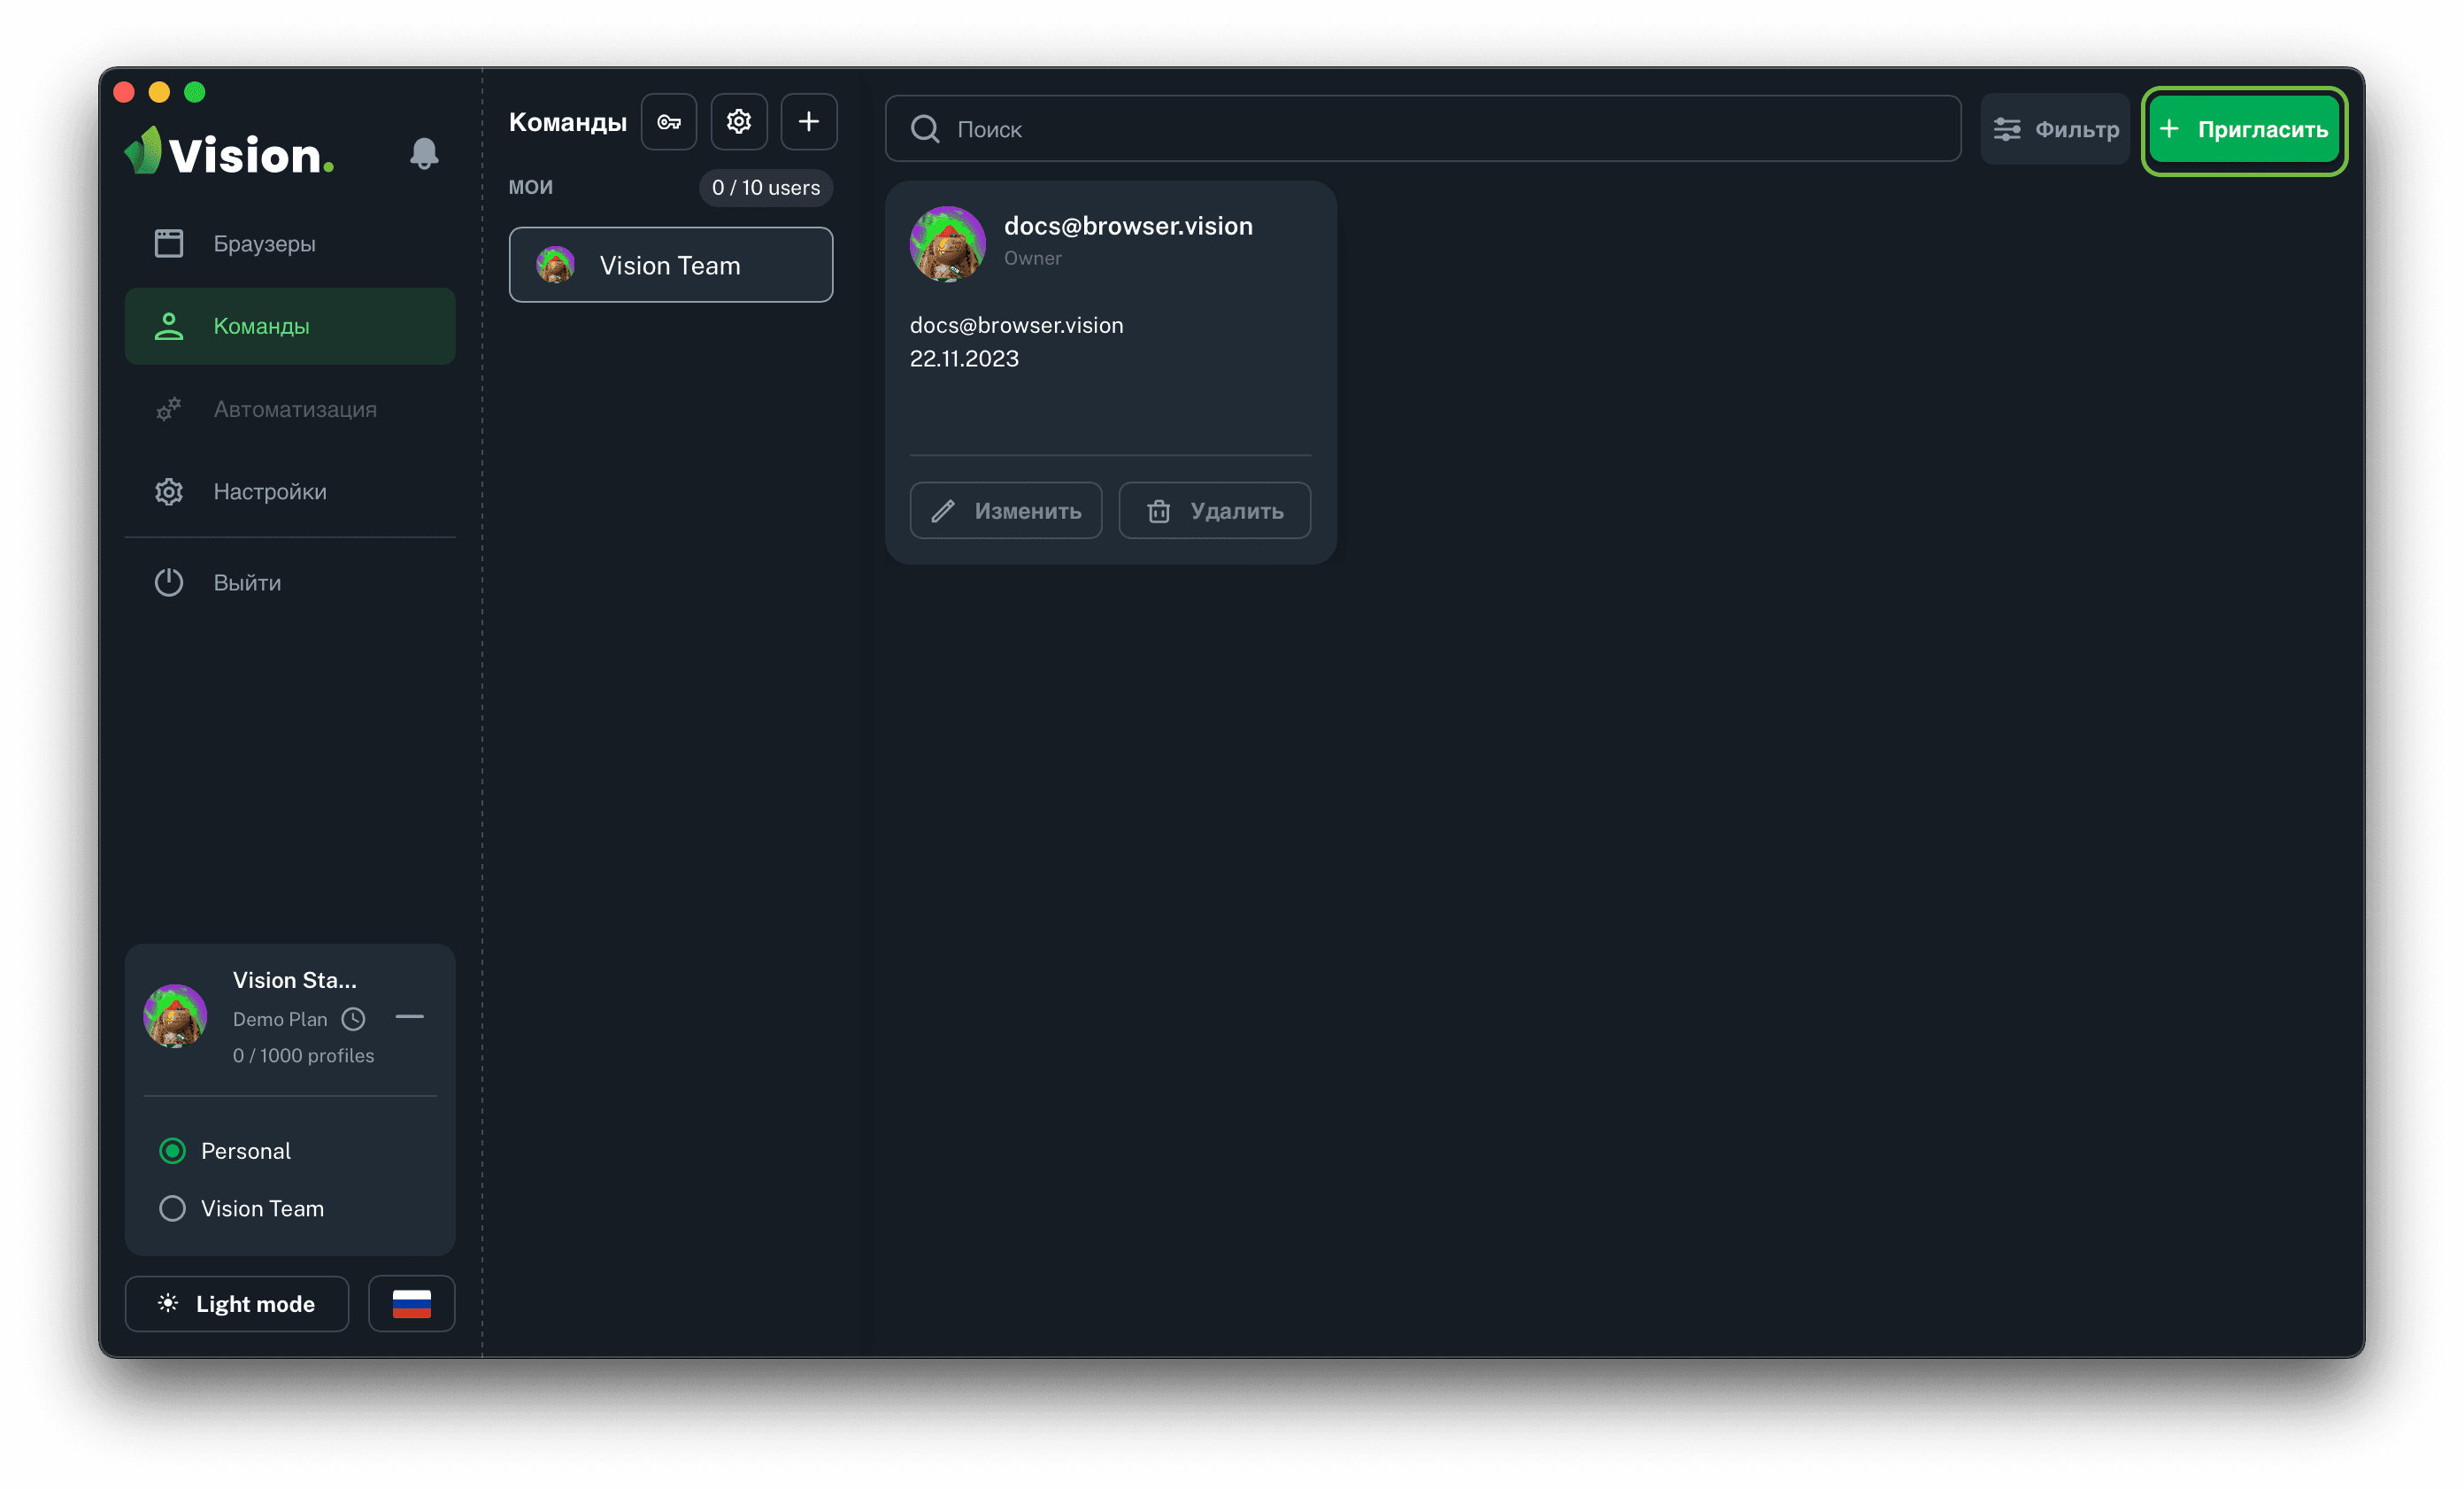The image size is (2464, 1489).
Task: Select the Vision Team radio option
Action: click(173, 1208)
